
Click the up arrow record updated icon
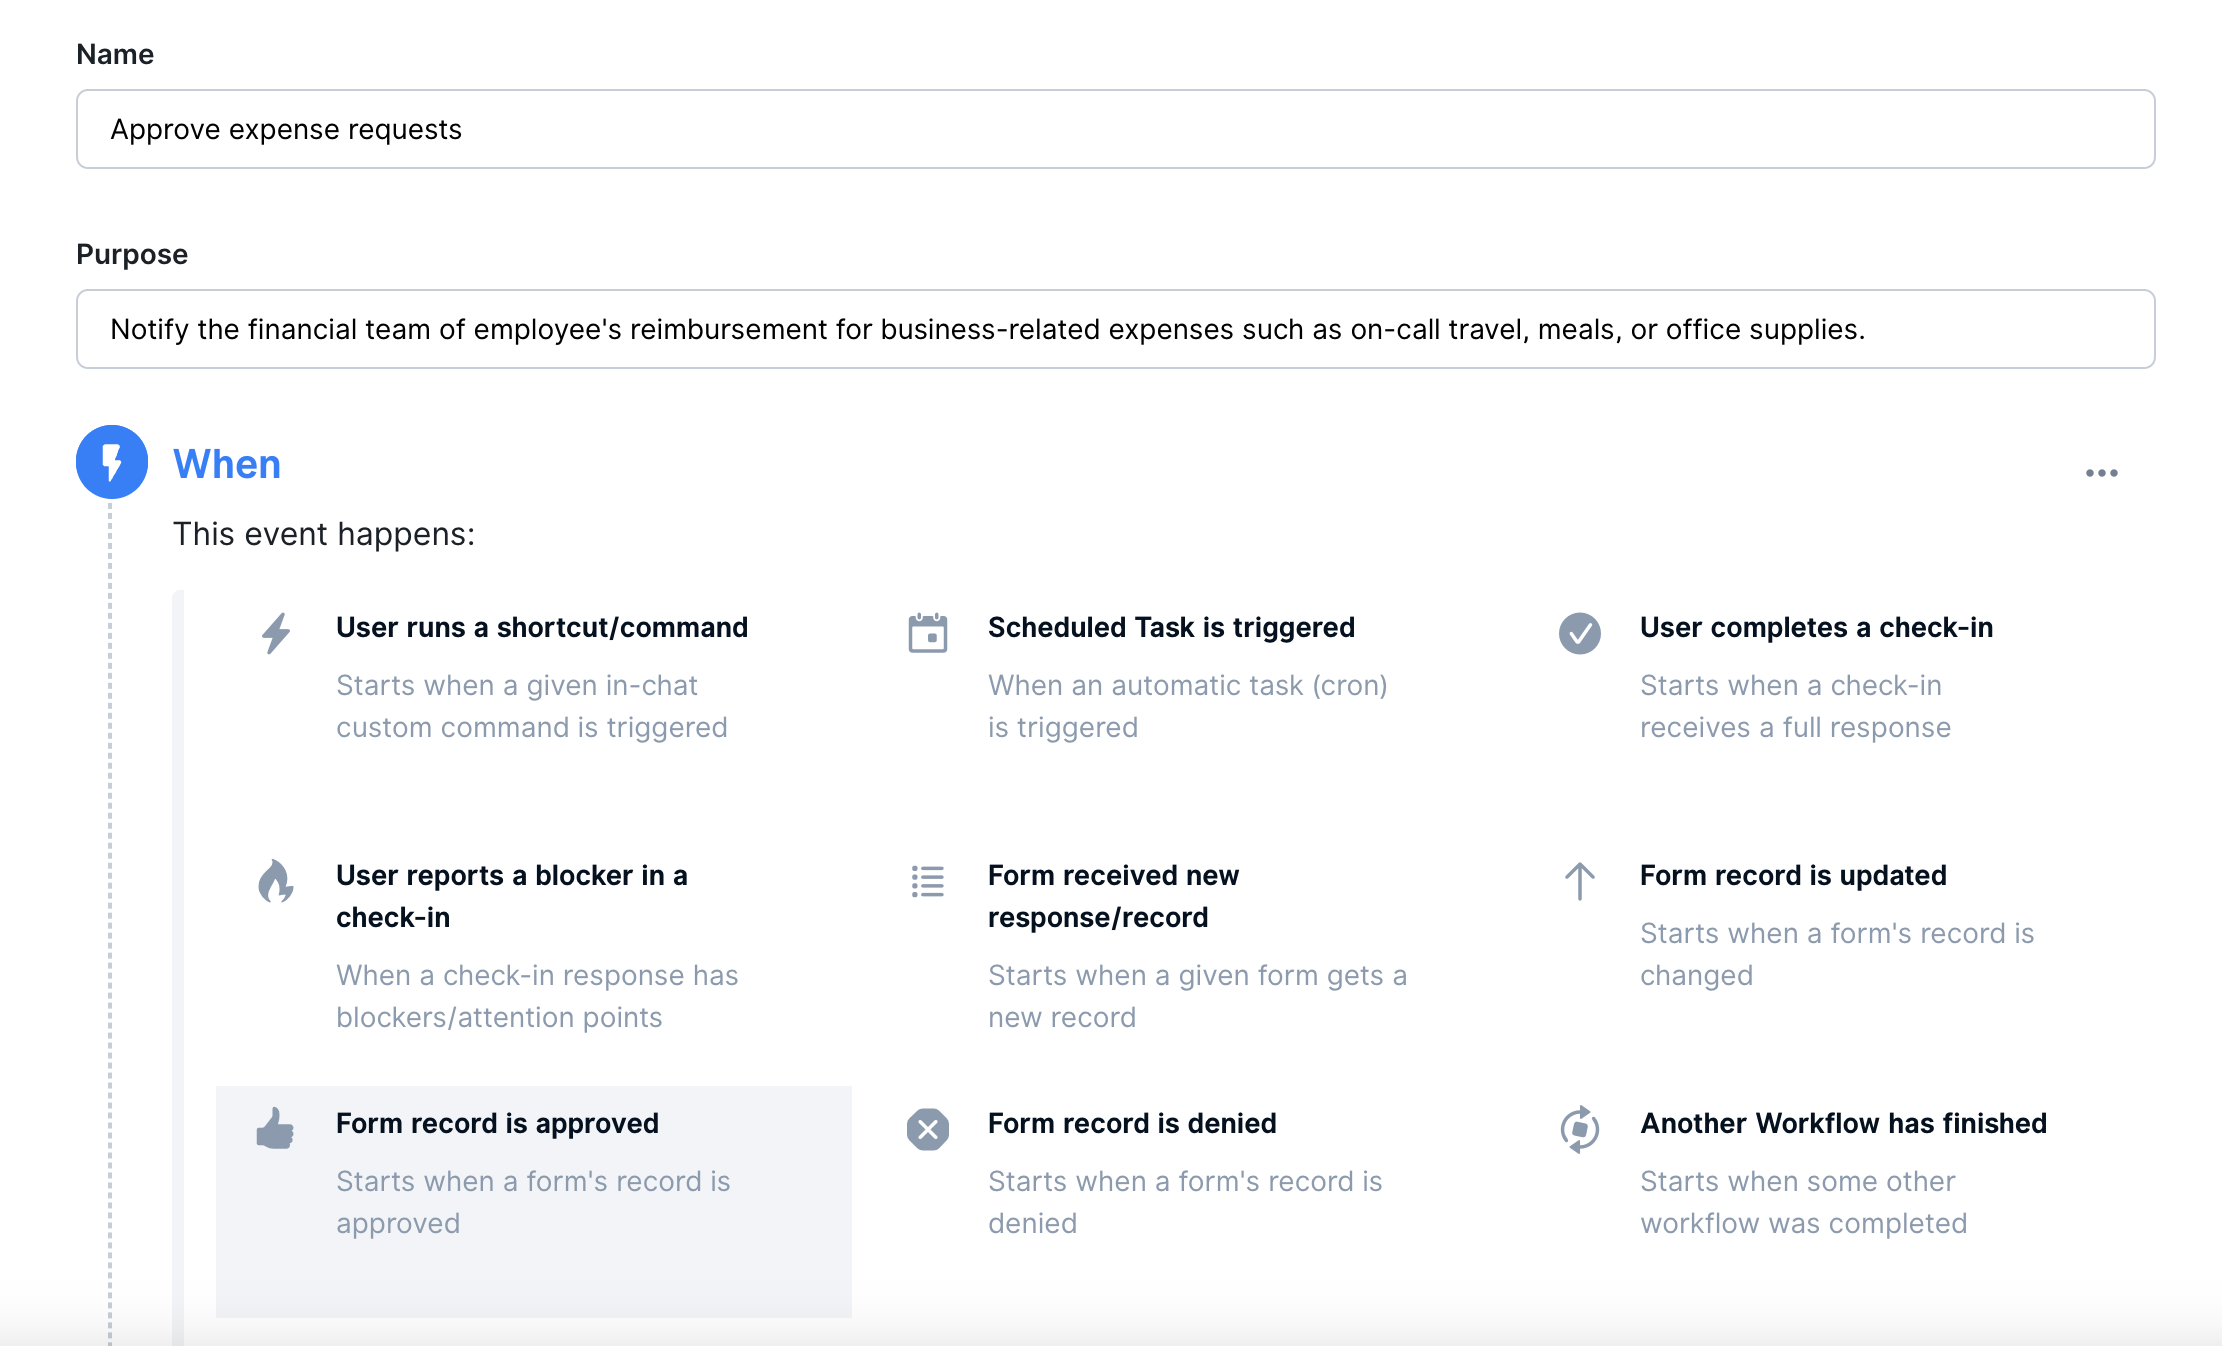click(x=1580, y=881)
